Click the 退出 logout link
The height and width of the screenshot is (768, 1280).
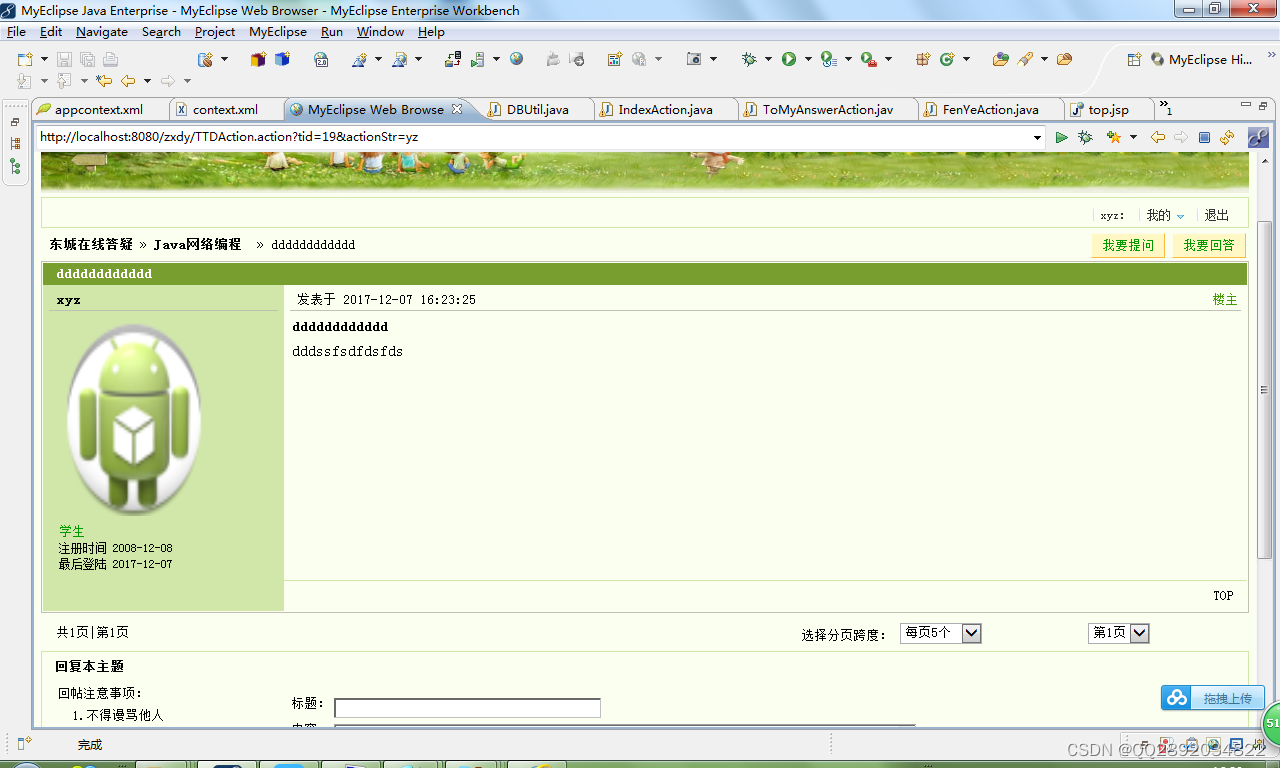point(1216,214)
